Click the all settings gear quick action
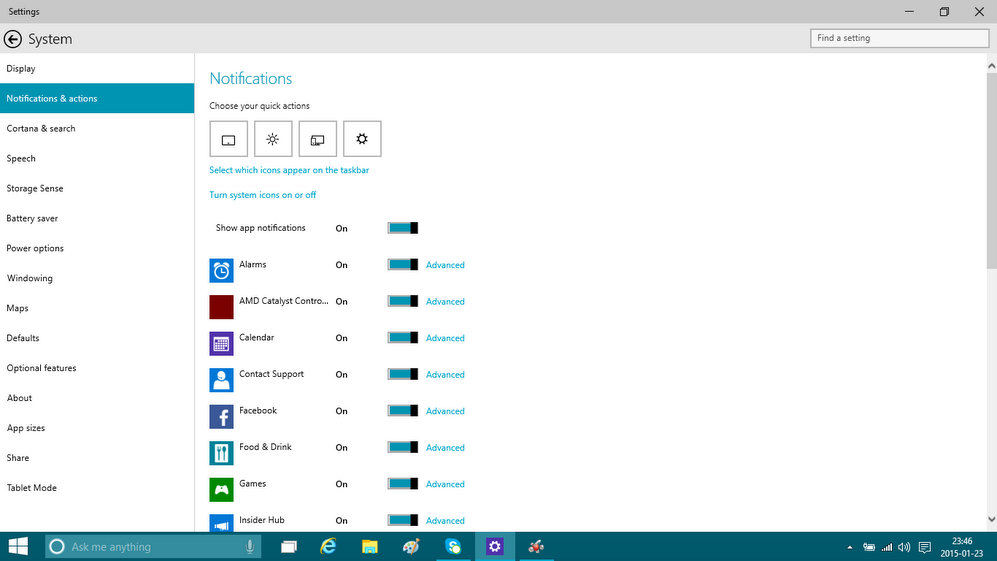The height and width of the screenshot is (561, 997). pyautogui.click(x=362, y=140)
